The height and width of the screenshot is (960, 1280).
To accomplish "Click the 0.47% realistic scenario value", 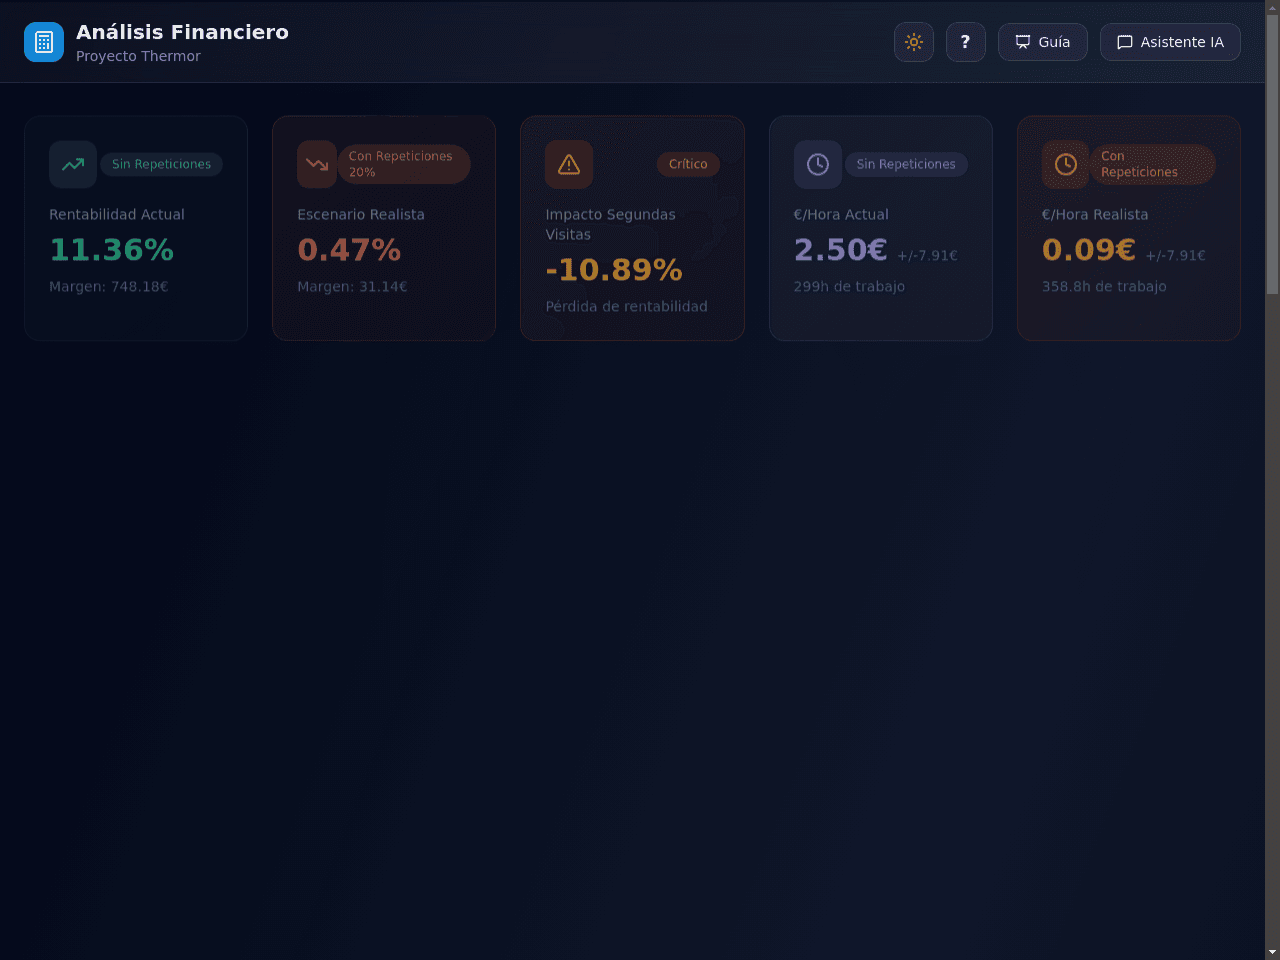I will pyautogui.click(x=349, y=250).
